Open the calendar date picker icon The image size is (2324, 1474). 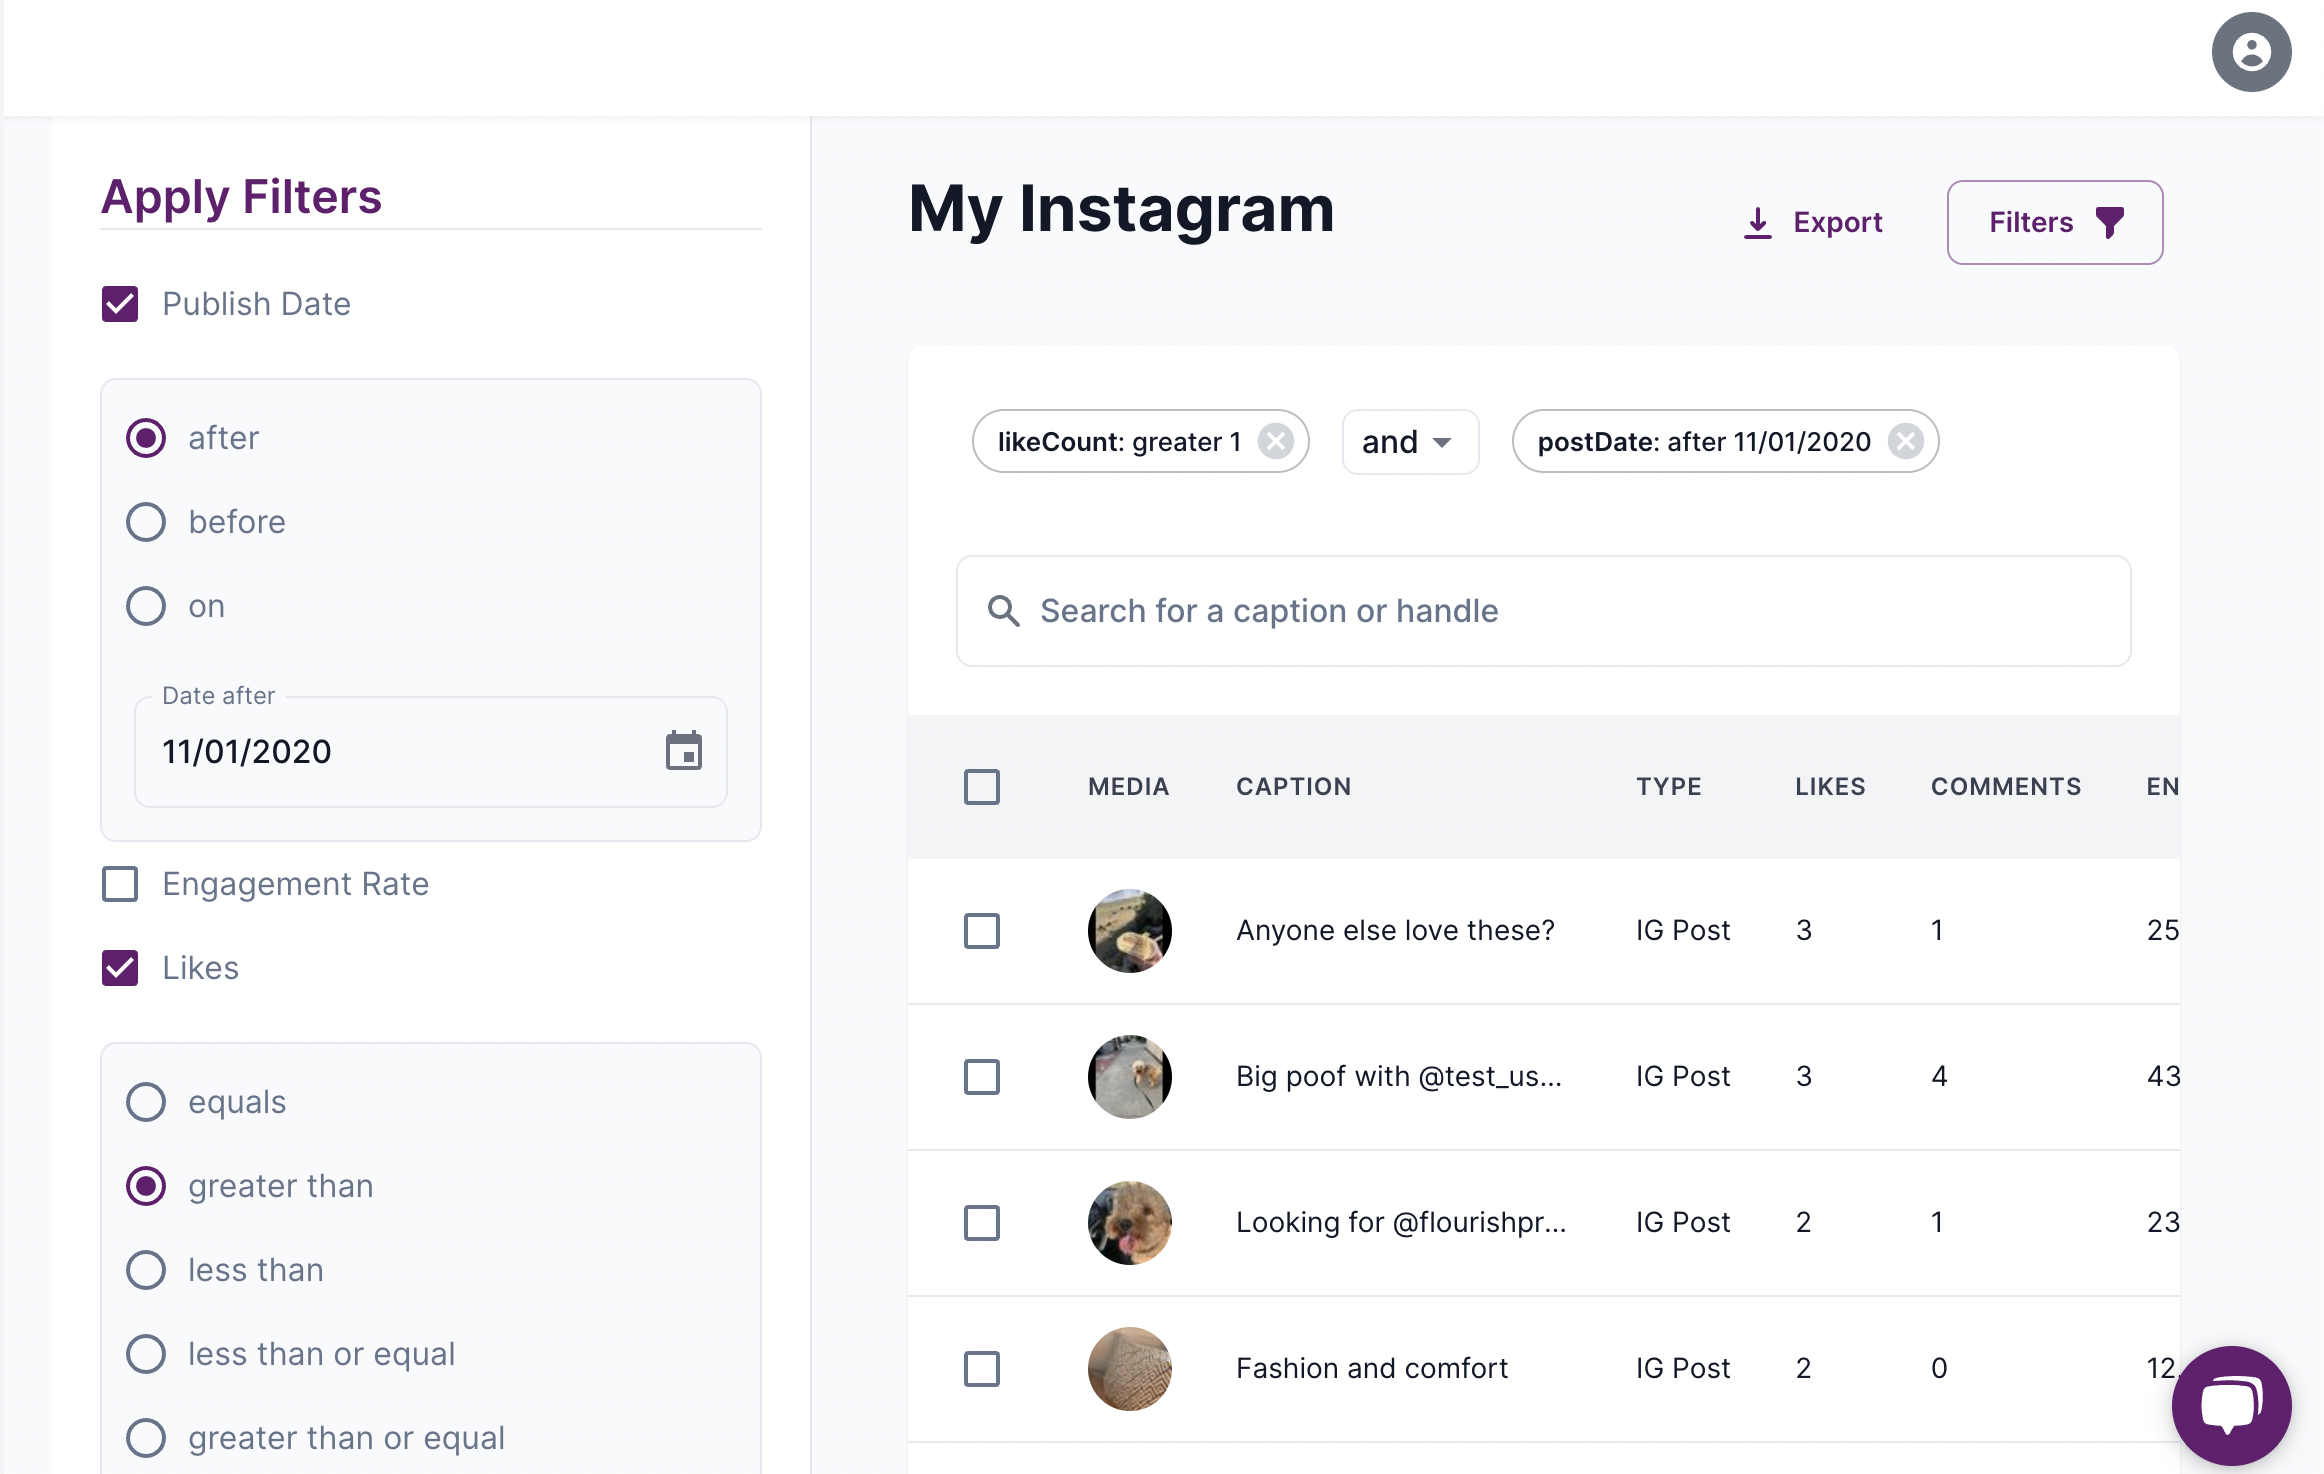(x=684, y=751)
